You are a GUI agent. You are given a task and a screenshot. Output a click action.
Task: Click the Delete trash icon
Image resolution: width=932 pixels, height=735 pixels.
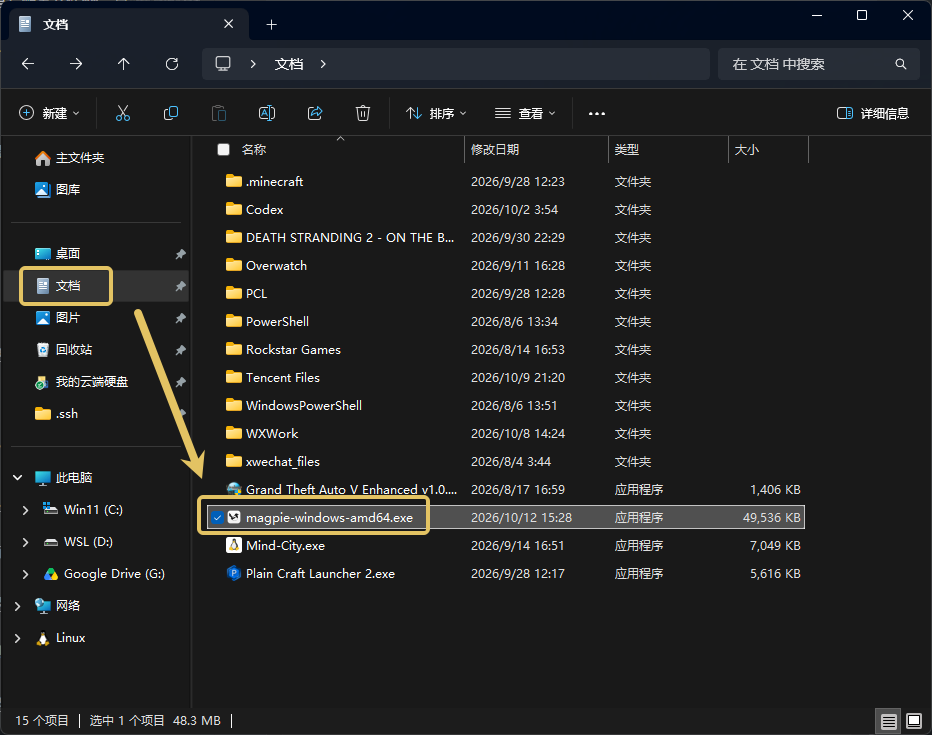click(363, 113)
